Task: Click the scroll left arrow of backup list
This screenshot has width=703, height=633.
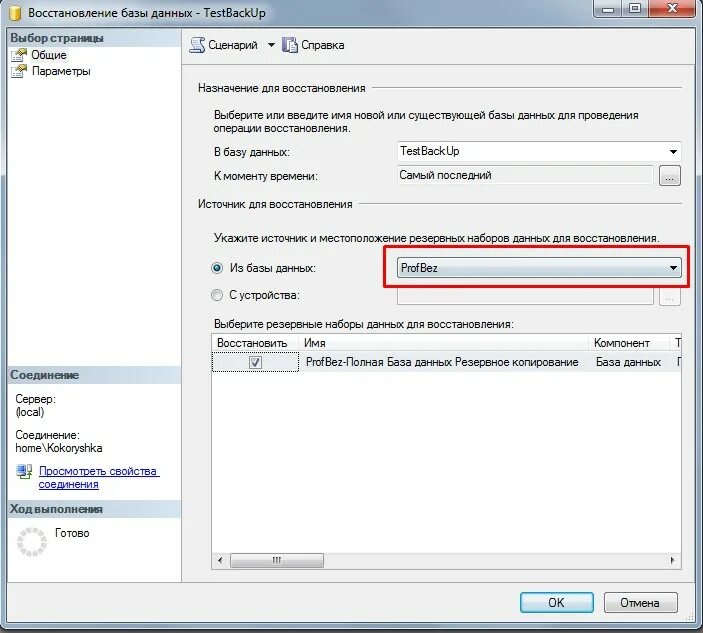Action: click(220, 560)
